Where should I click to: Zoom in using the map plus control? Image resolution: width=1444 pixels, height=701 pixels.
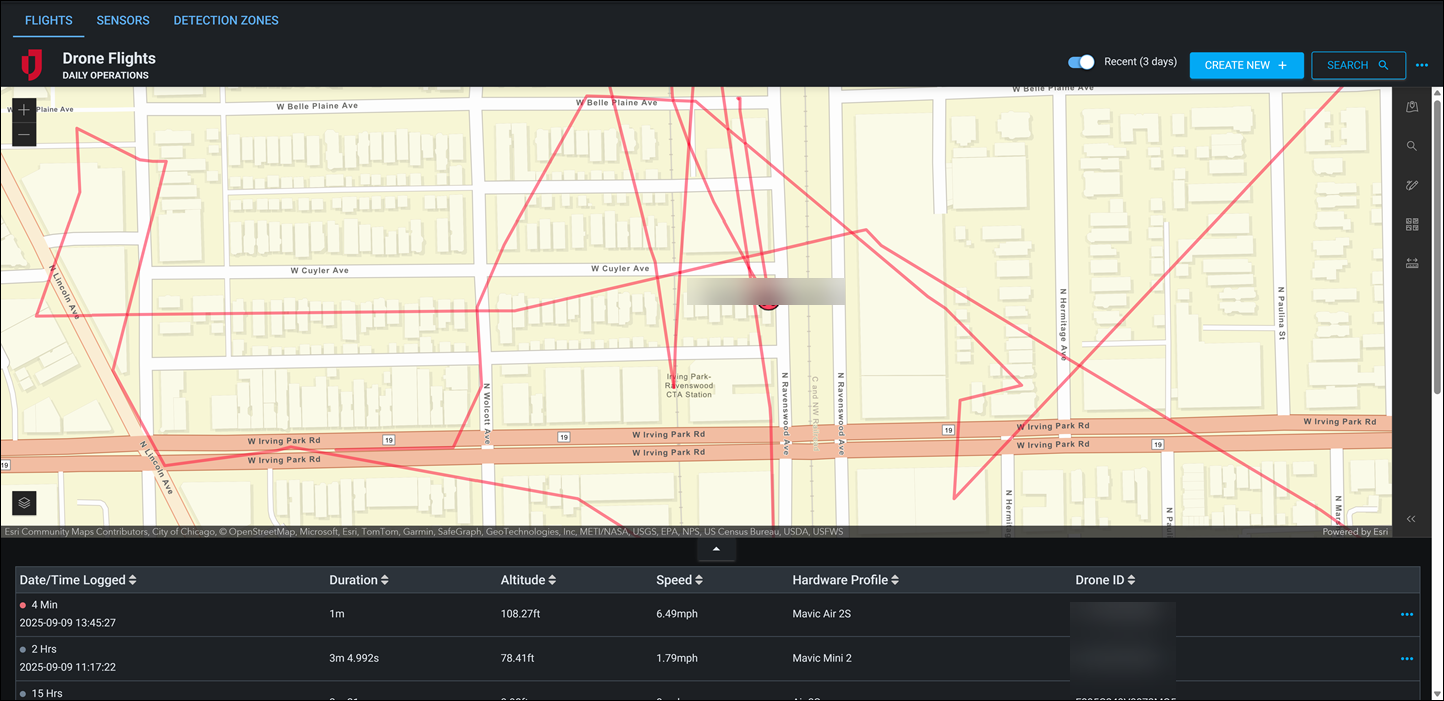23,110
